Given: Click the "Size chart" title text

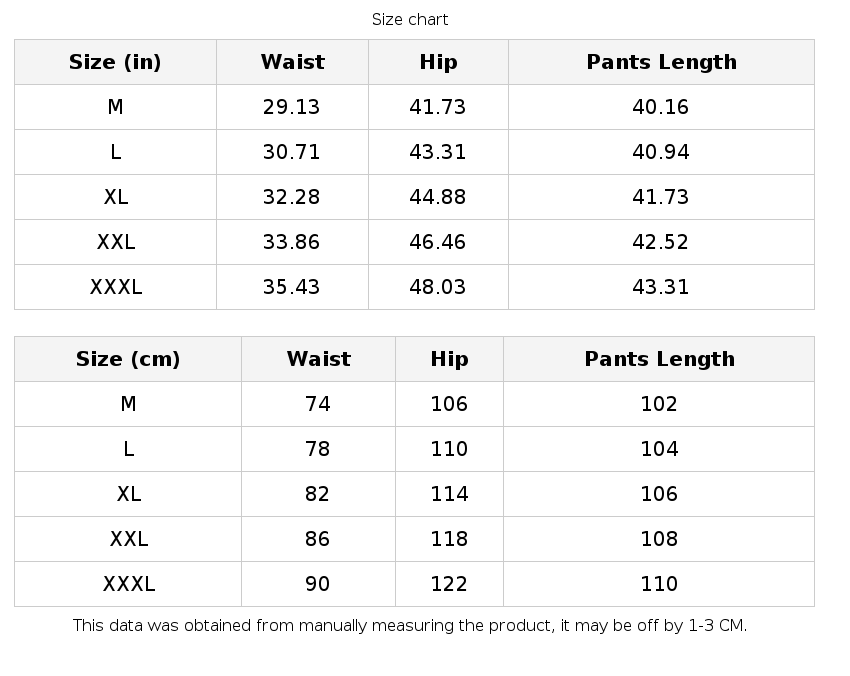Looking at the screenshot, I should point(410,19).
